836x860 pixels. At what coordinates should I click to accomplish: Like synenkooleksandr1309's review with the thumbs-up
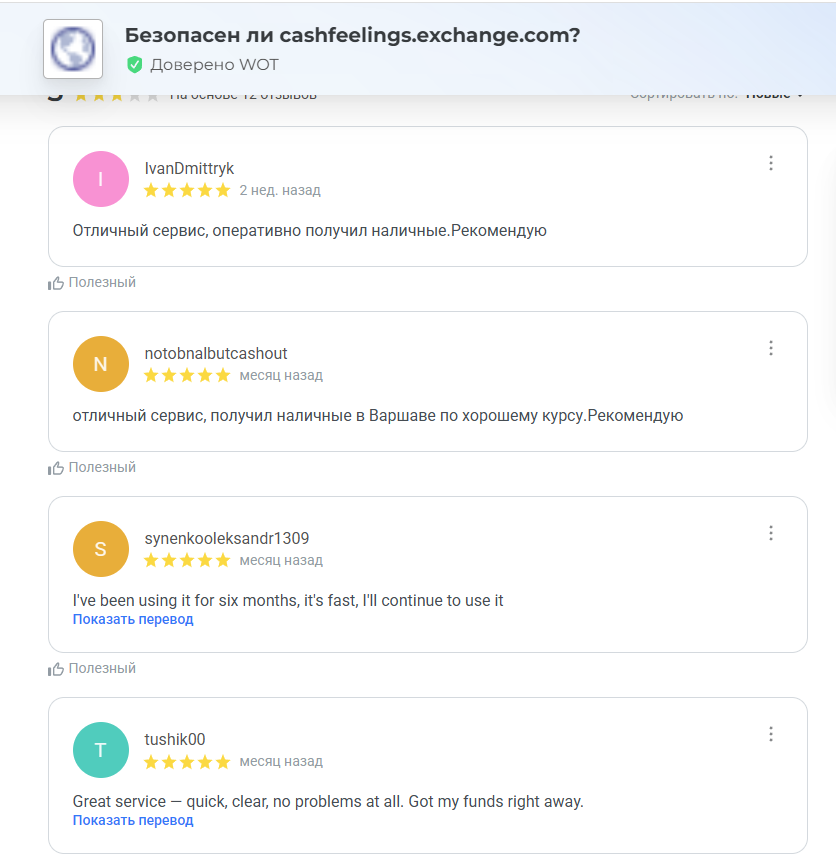[57, 669]
